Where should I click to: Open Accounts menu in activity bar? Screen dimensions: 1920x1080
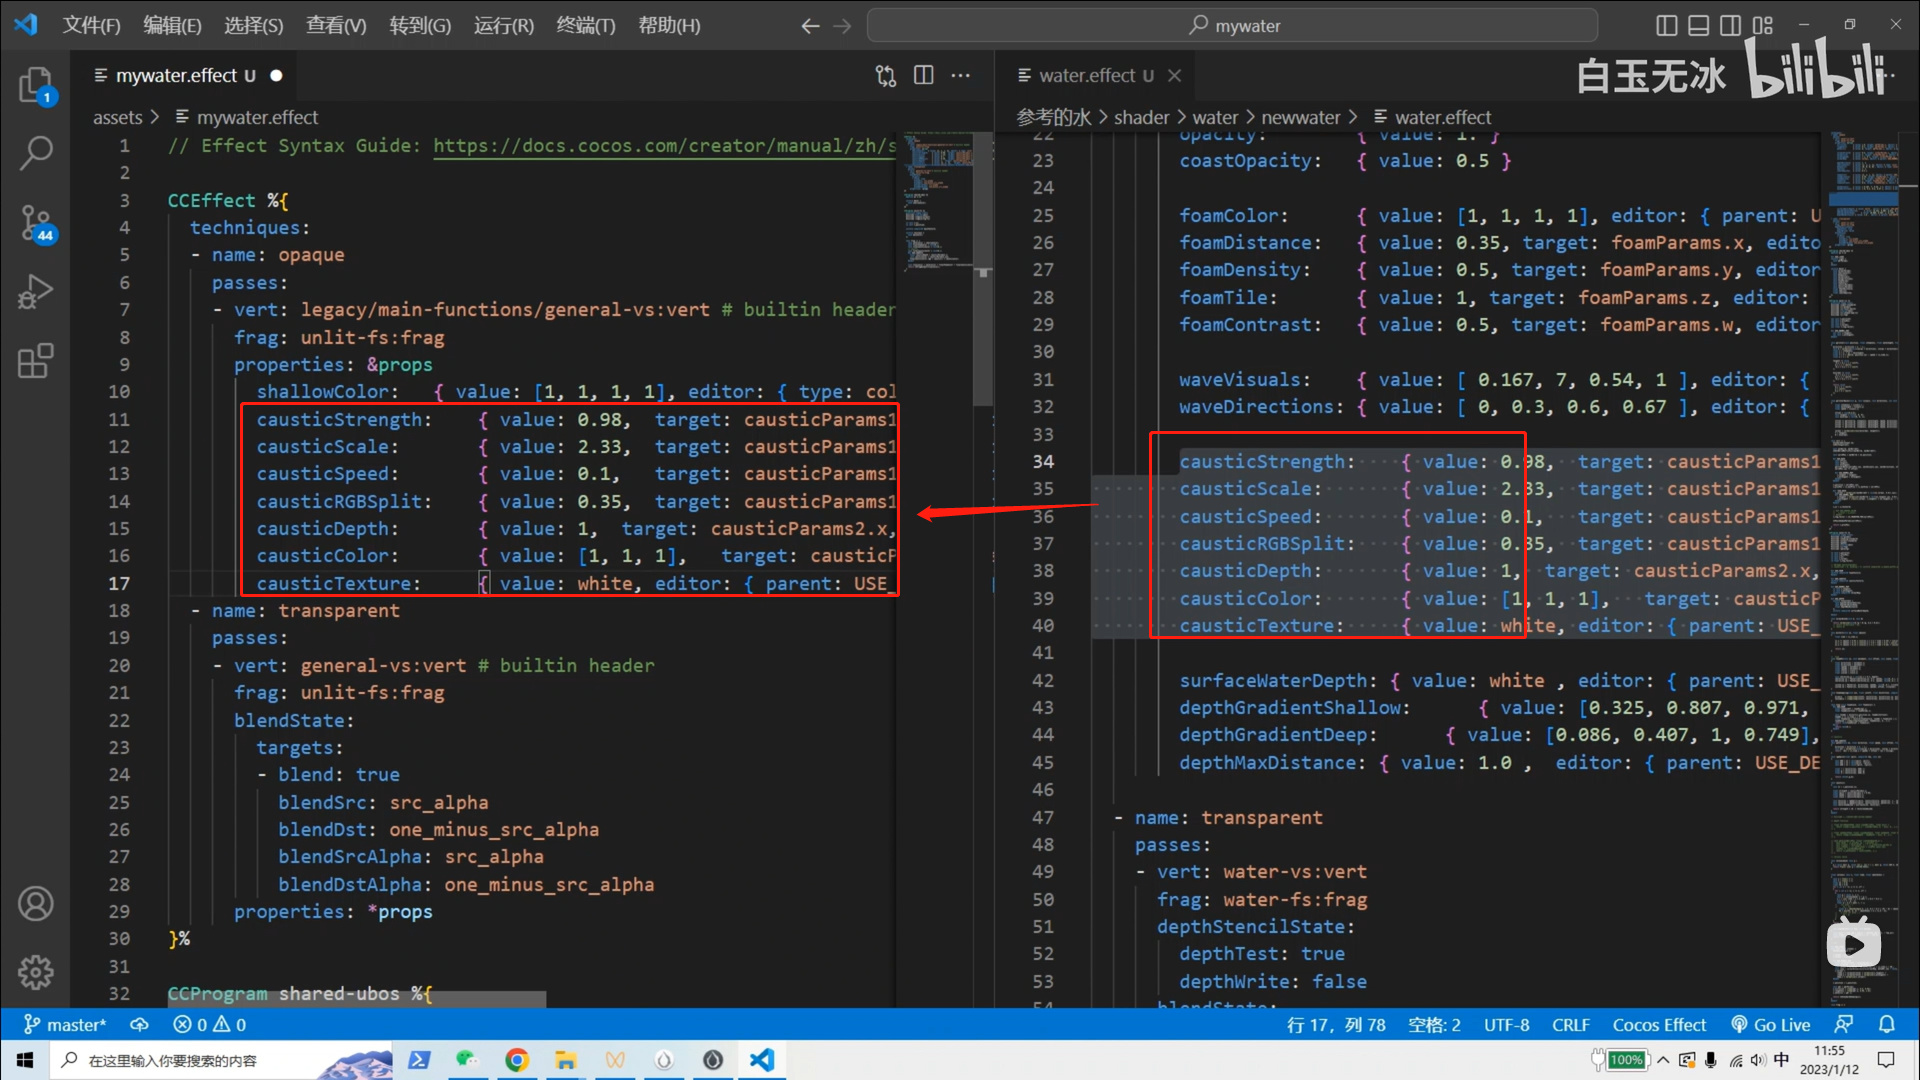(36, 904)
